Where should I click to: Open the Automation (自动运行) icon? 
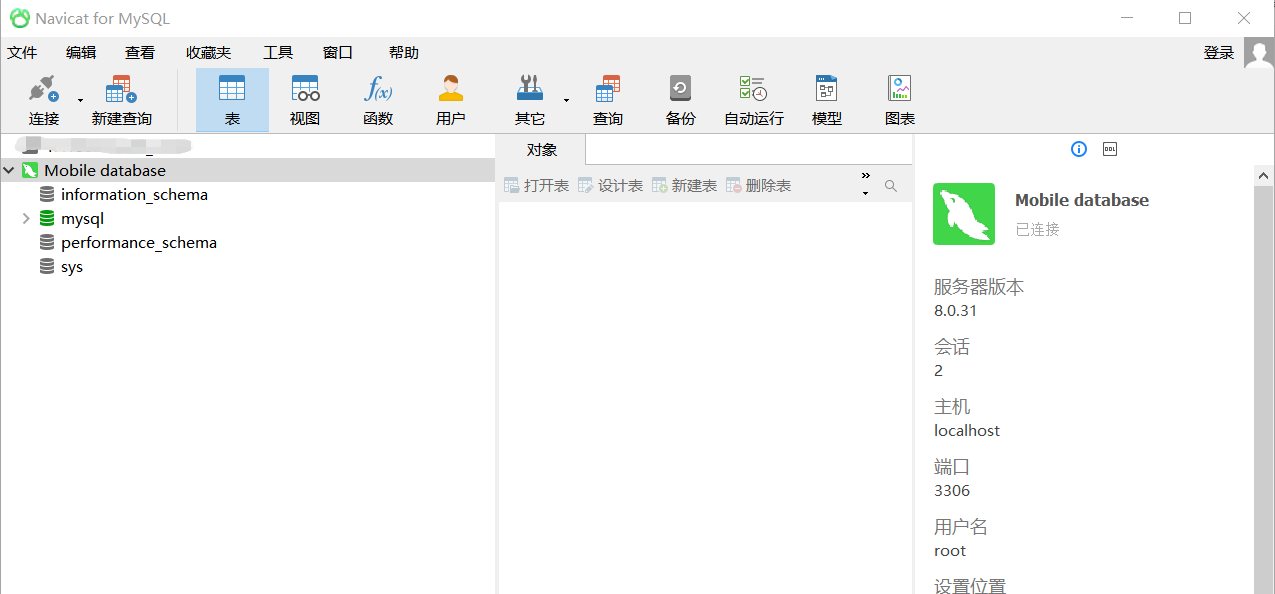click(753, 89)
